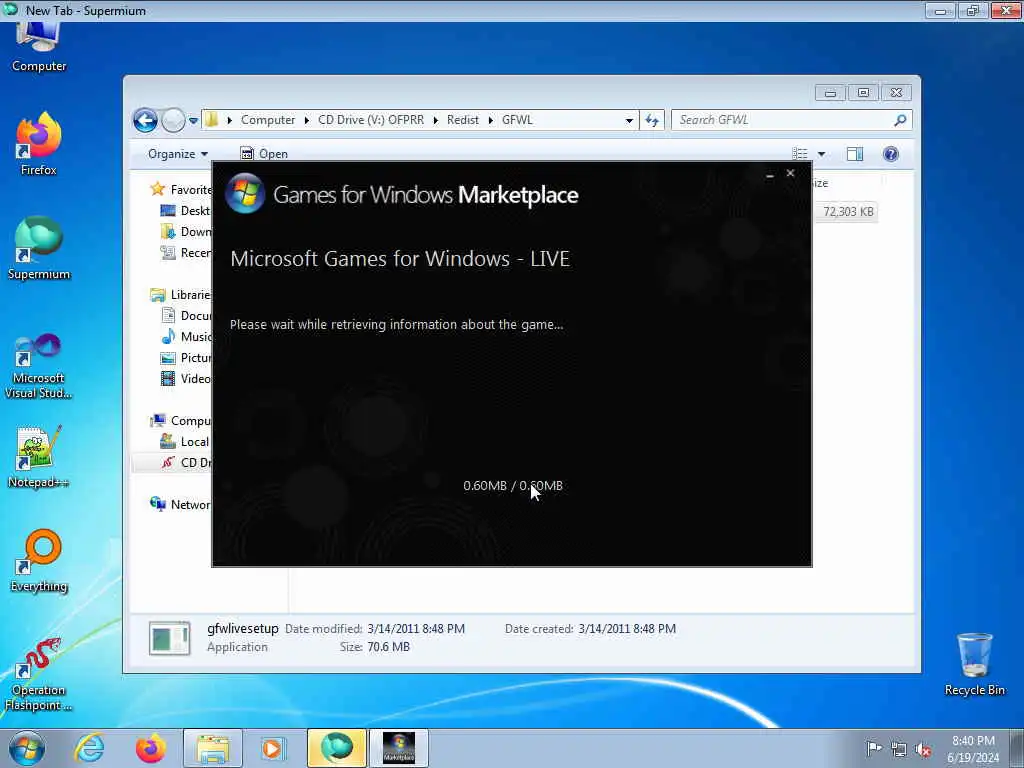This screenshot has height=768, width=1024.
Task: Open the Computer desktop icon
Action: (x=39, y=47)
